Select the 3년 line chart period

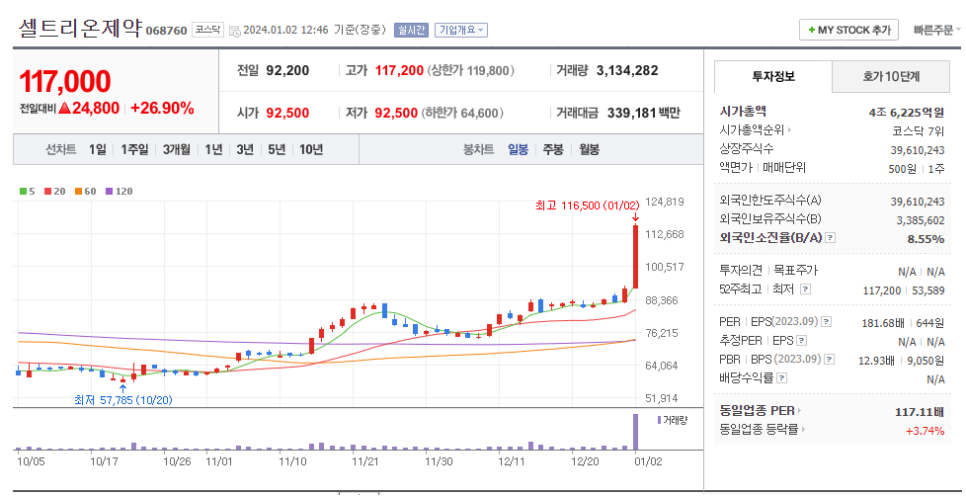[245, 149]
